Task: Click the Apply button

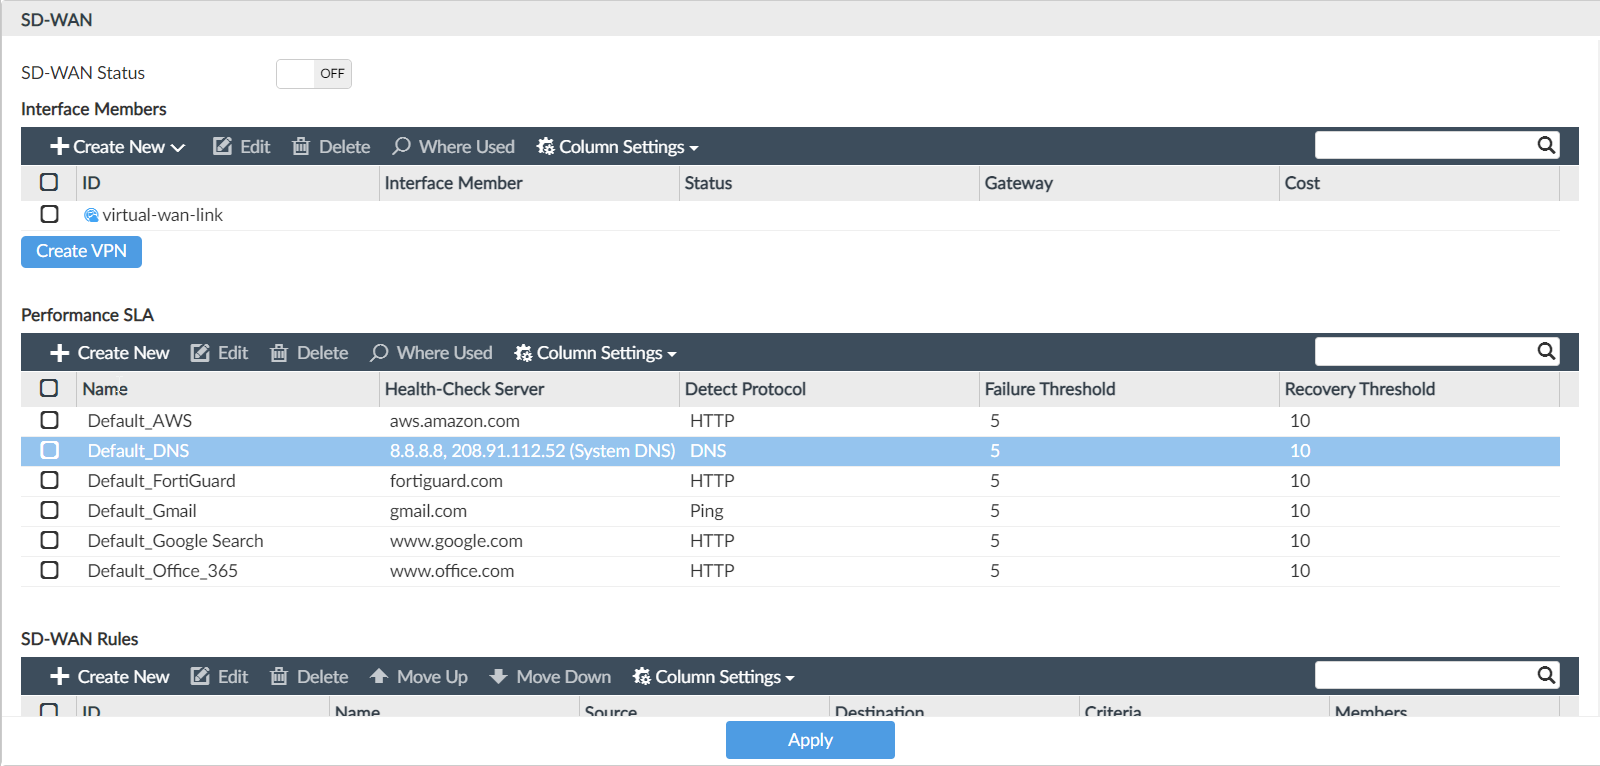Action: point(810,740)
